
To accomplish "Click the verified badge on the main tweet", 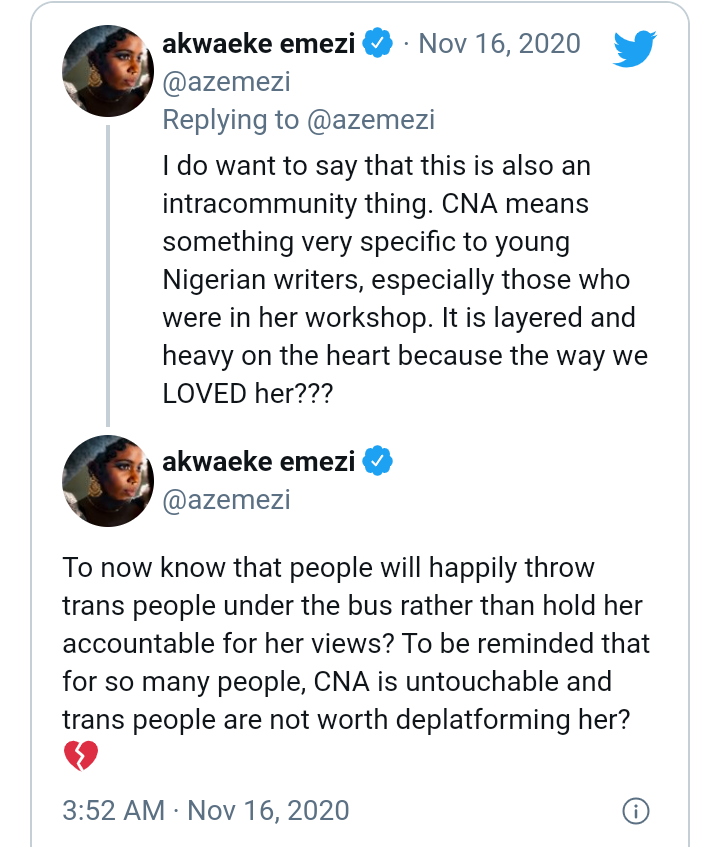I will point(378,461).
